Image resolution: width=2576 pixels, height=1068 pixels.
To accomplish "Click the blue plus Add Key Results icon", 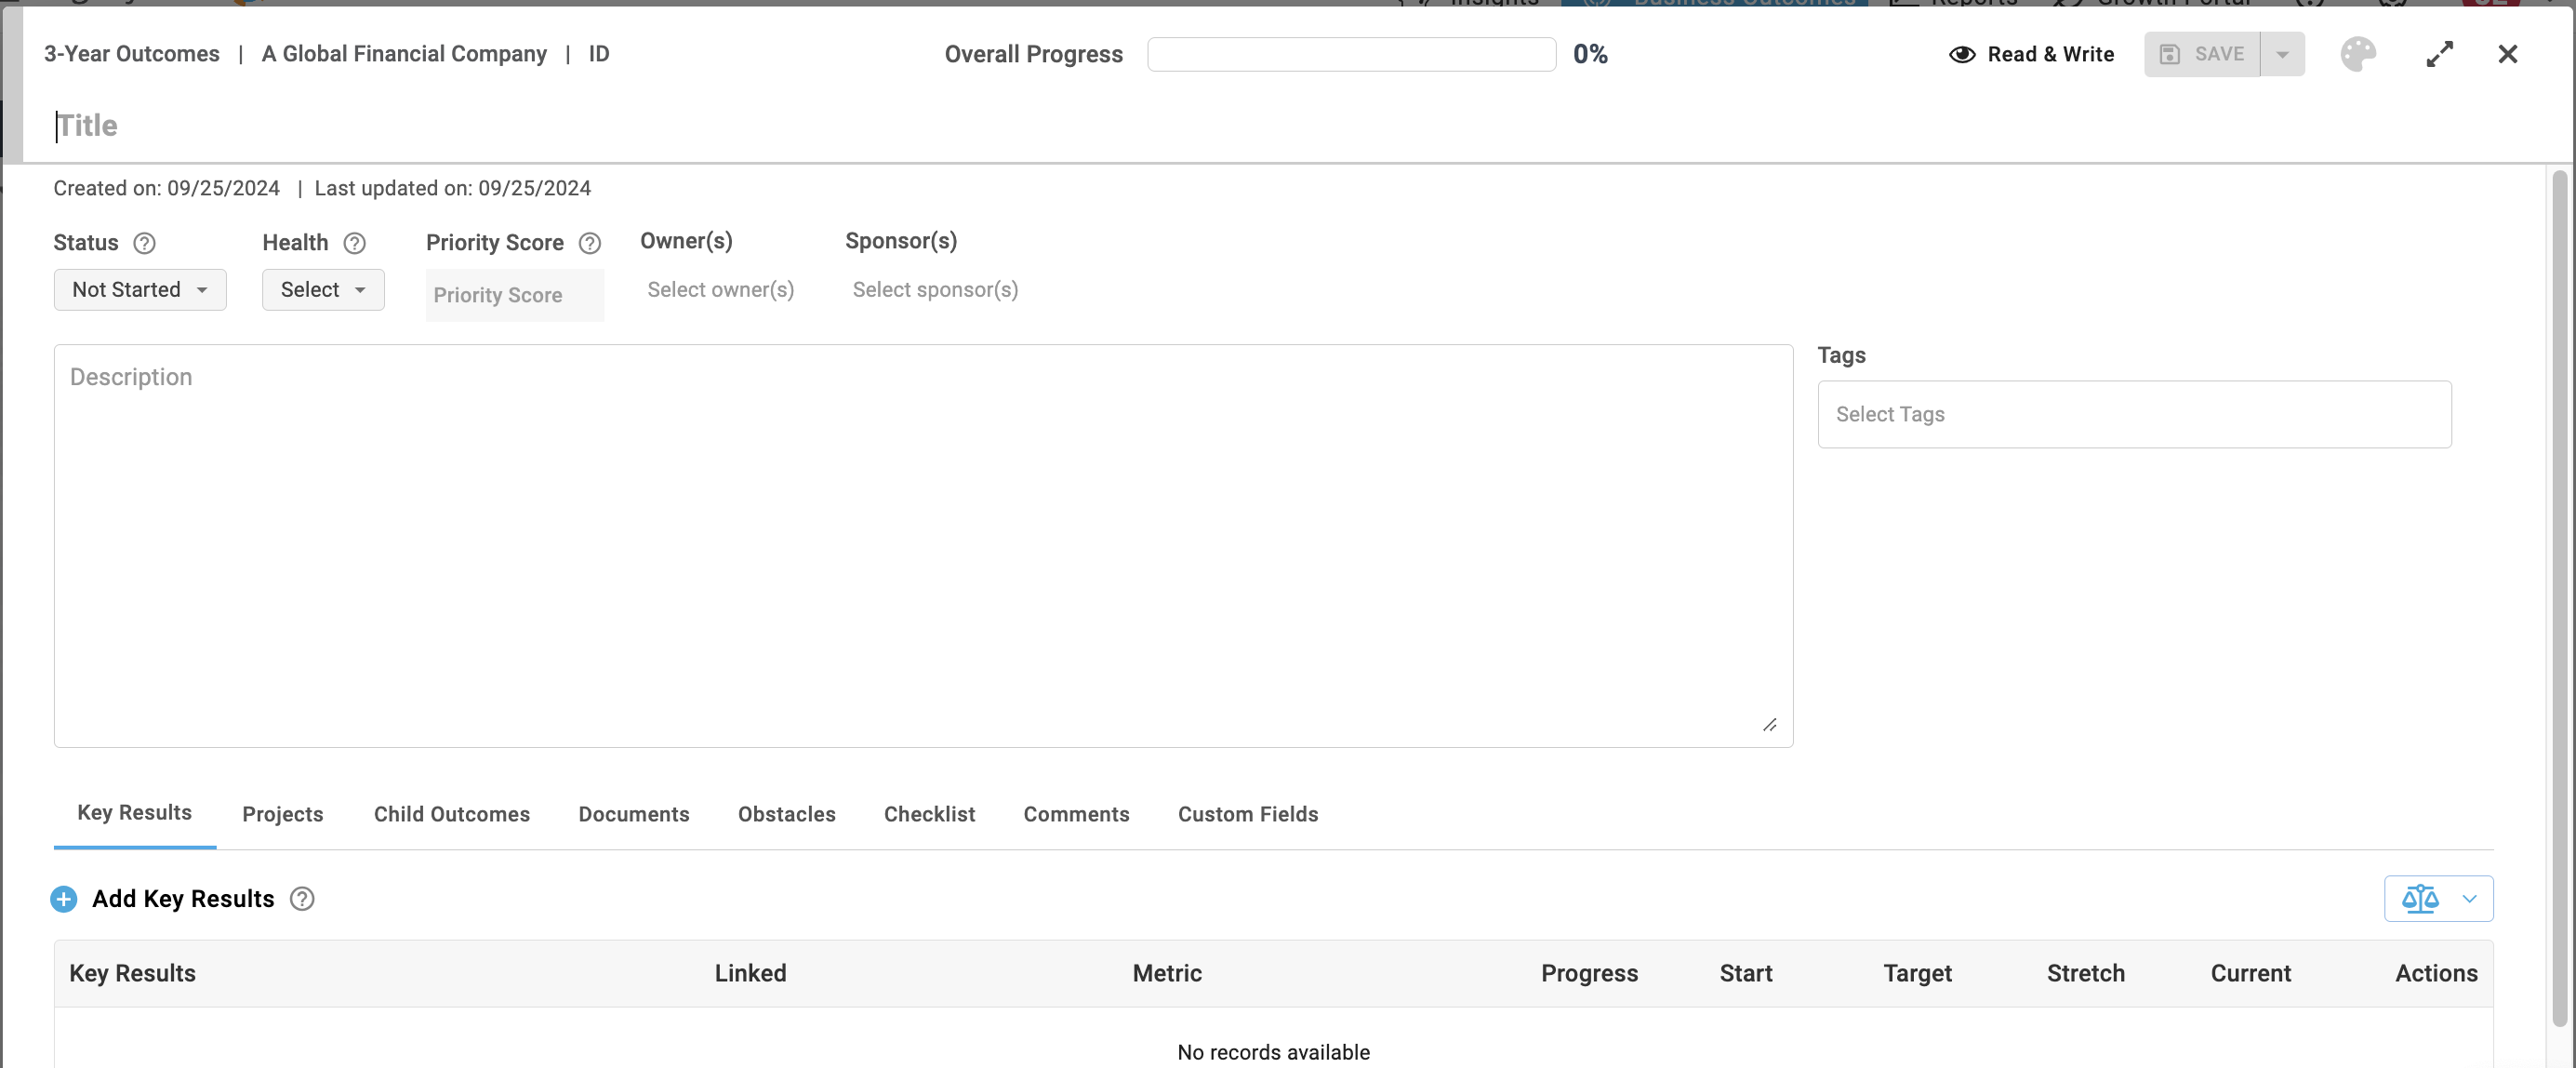I will [x=64, y=899].
